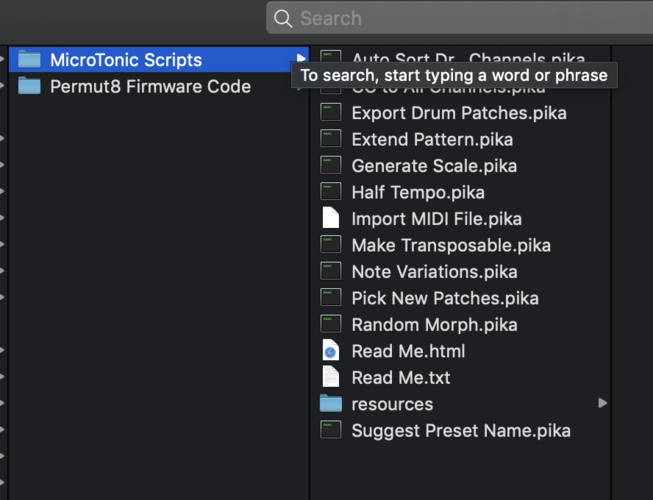Screen dimensions: 653x500
Task: Click the Safari icon for Read Me.html
Action: (331, 350)
